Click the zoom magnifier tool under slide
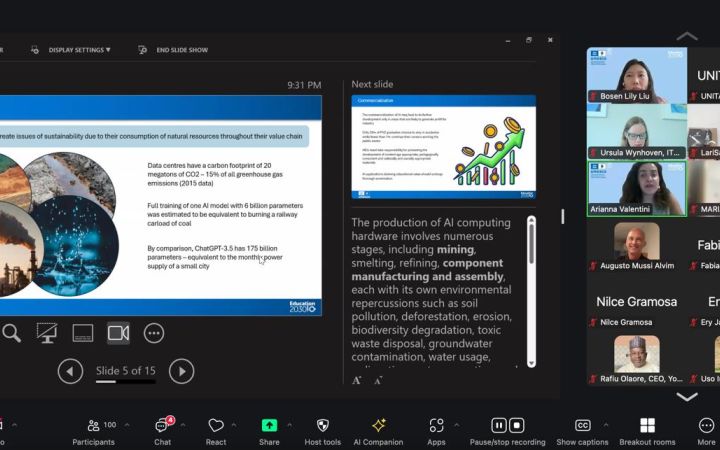The image size is (720, 450). pyautogui.click(x=11, y=333)
